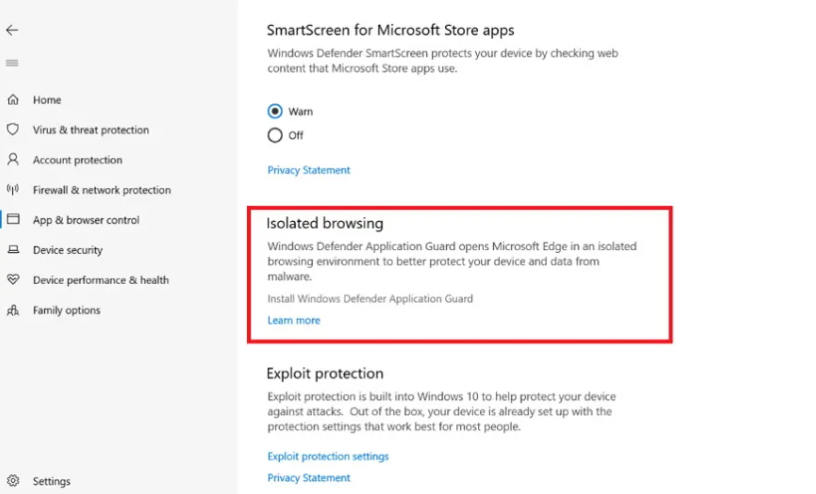Click the Virus & threat protection shield icon
This screenshot has width=816, height=494.
(13, 130)
